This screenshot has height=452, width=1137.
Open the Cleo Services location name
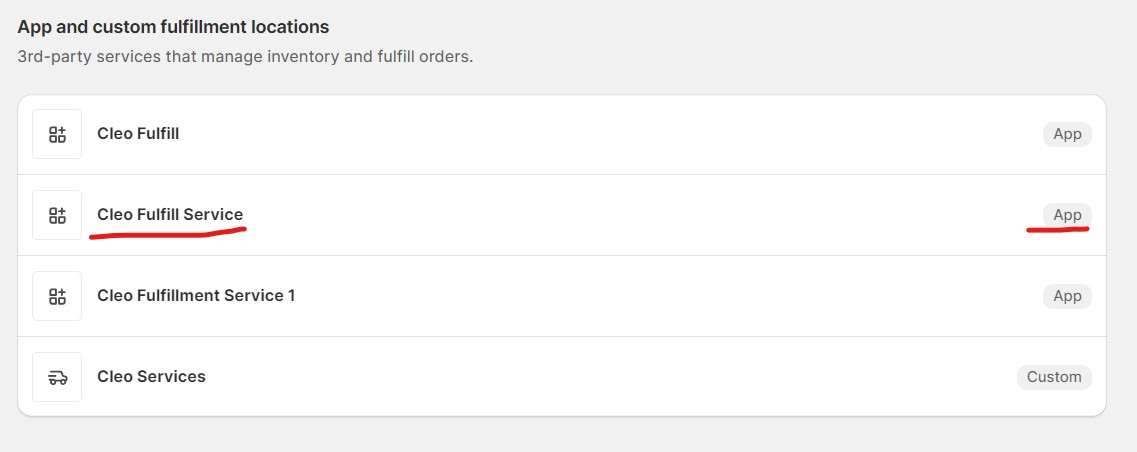(151, 376)
